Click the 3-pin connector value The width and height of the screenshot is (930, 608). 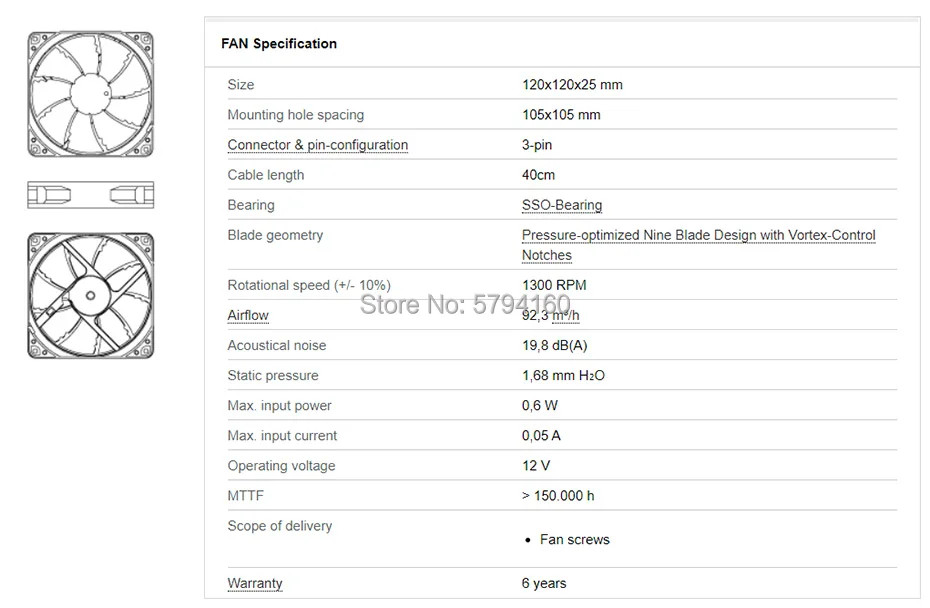(x=537, y=145)
